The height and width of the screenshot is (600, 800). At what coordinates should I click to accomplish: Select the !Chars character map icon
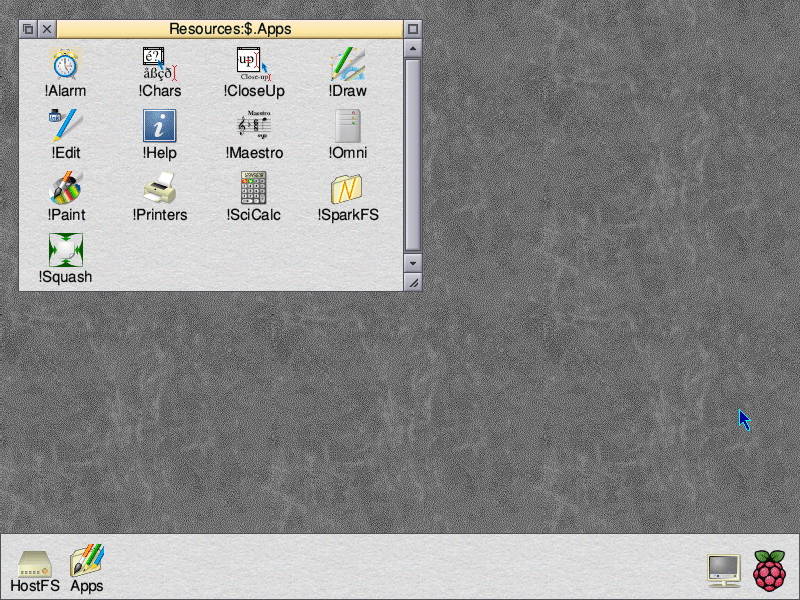coord(159,64)
